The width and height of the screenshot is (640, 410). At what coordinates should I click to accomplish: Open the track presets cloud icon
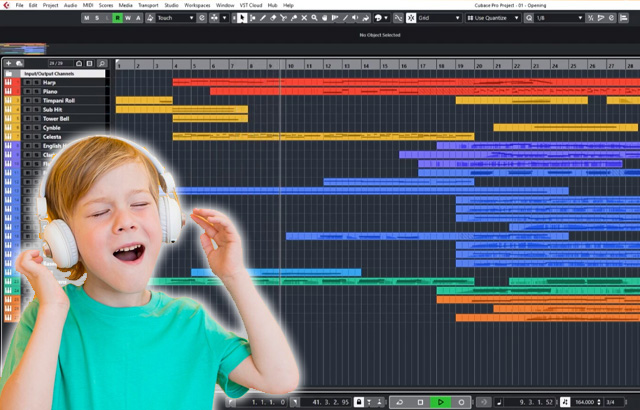tap(19, 63)
